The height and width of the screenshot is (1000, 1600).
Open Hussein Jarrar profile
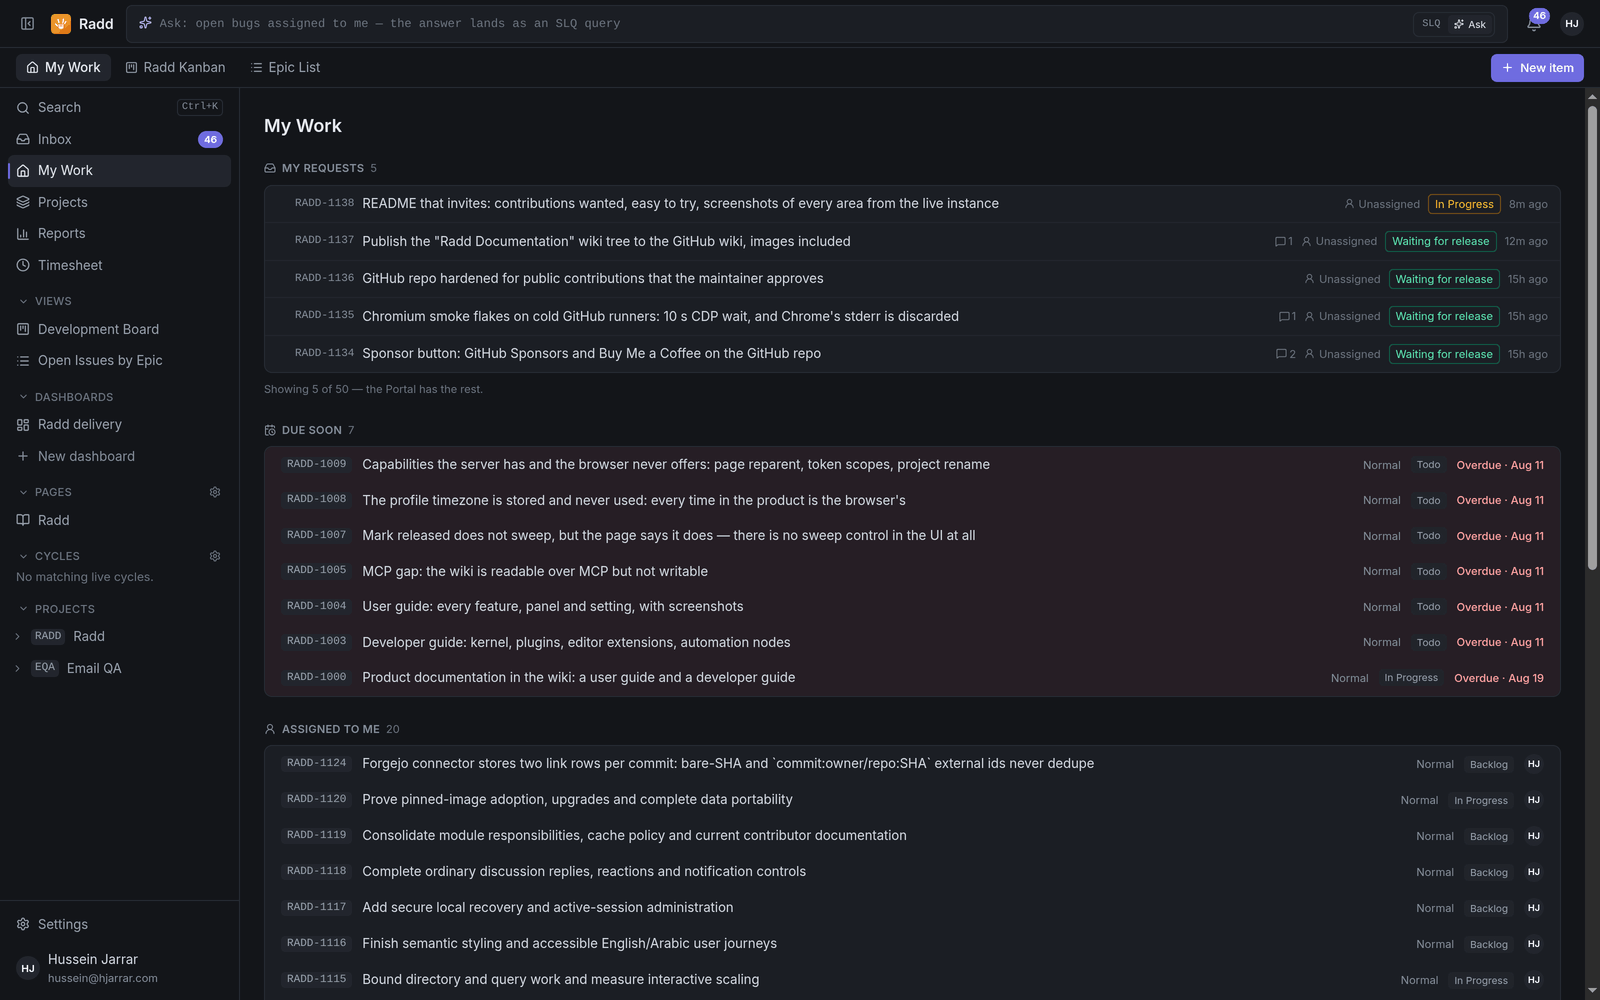point(119,967)
